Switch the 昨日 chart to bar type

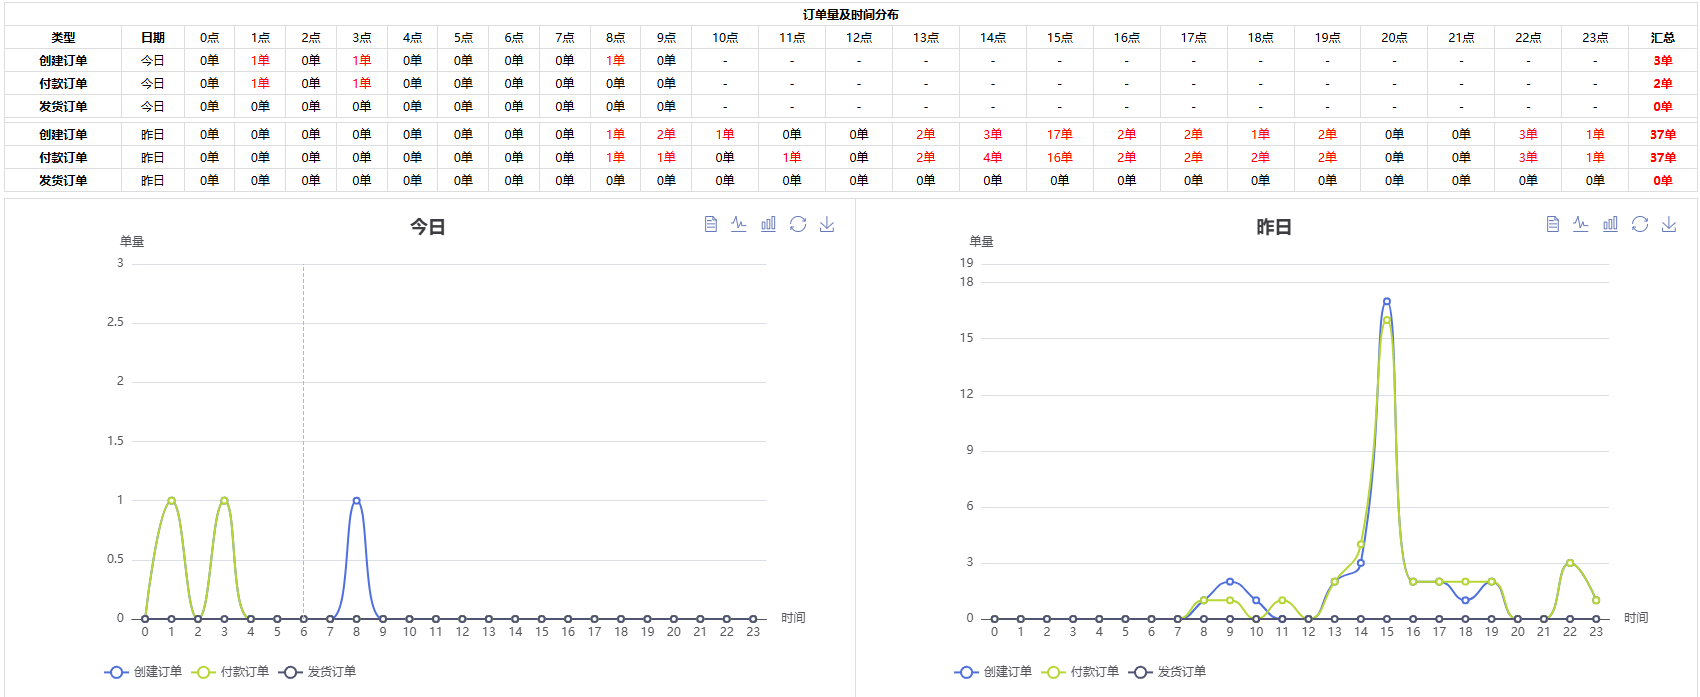point(1610,224)
